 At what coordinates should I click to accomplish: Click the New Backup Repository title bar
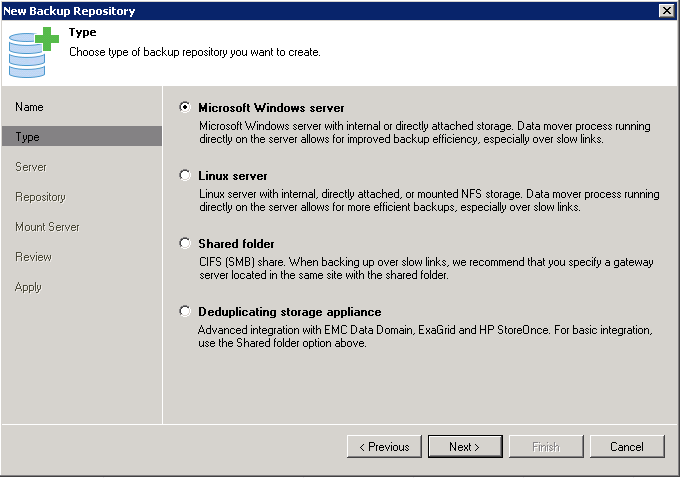click(x=300, y=10)
